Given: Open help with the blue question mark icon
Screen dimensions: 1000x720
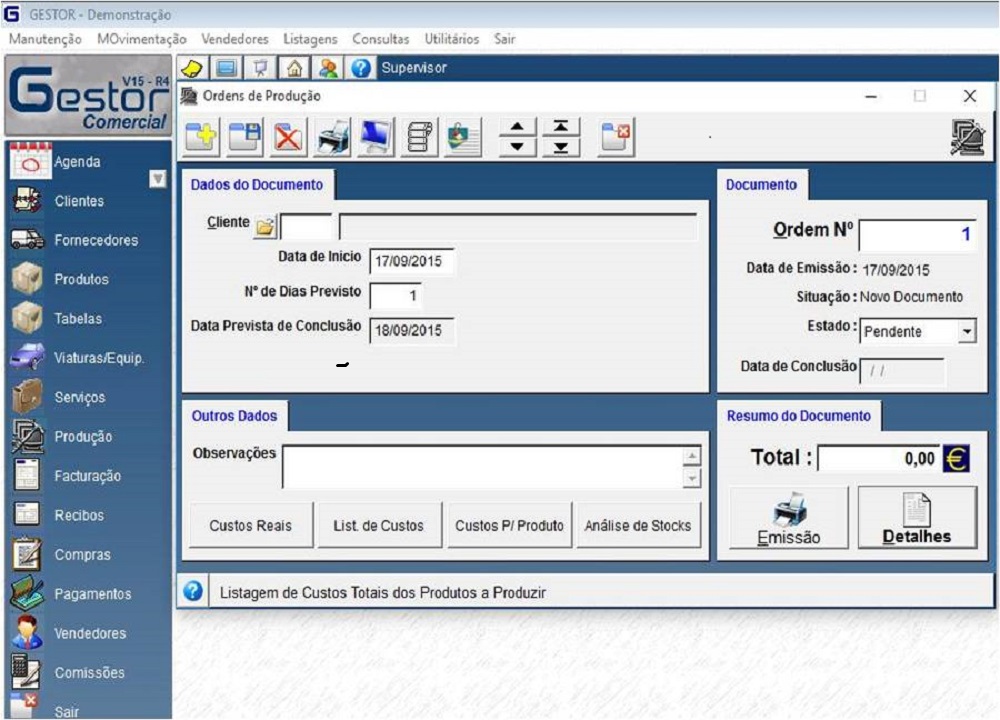Looking at the screenshot, I should [362, 68].
